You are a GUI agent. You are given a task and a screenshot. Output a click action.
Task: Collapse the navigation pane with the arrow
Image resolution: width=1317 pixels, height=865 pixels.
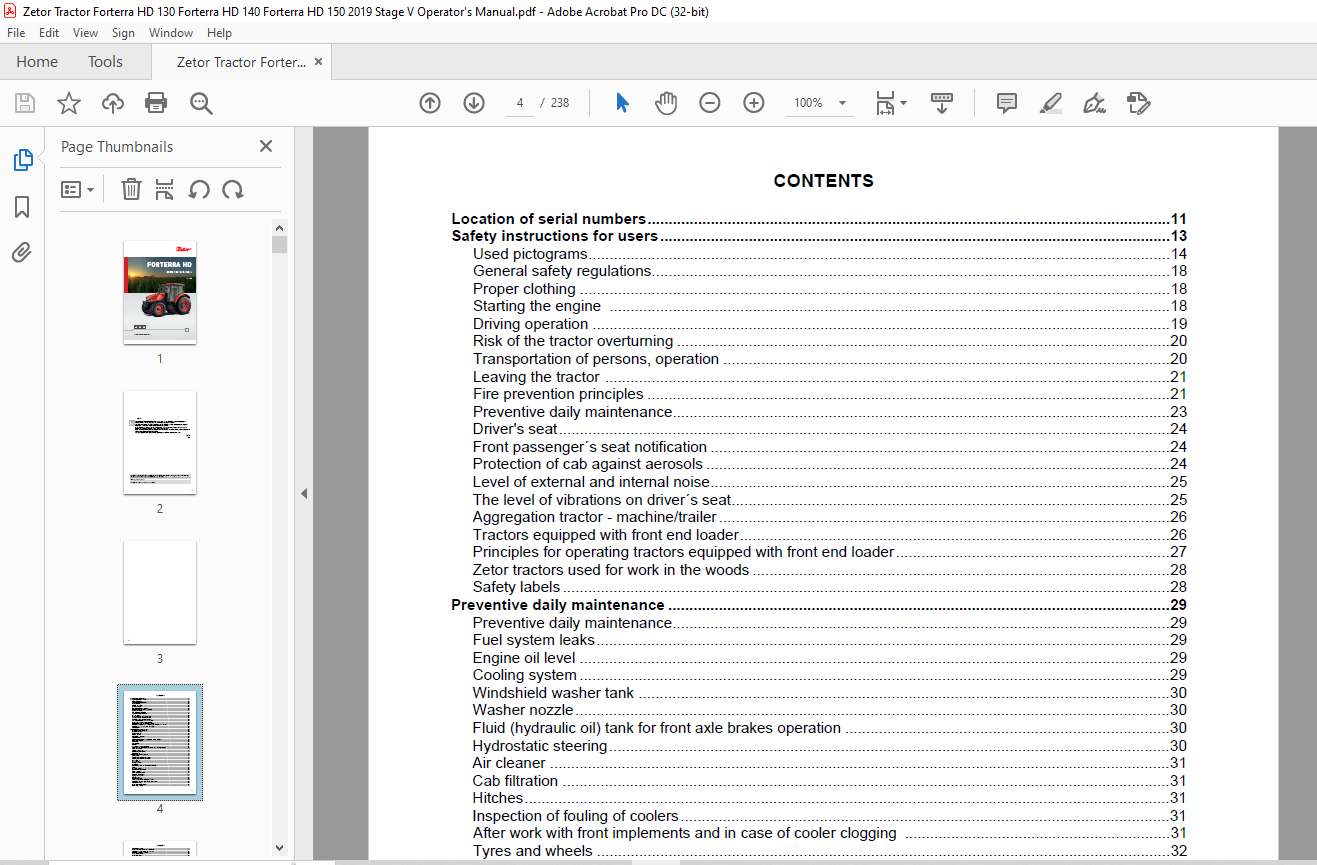[304, 493]
